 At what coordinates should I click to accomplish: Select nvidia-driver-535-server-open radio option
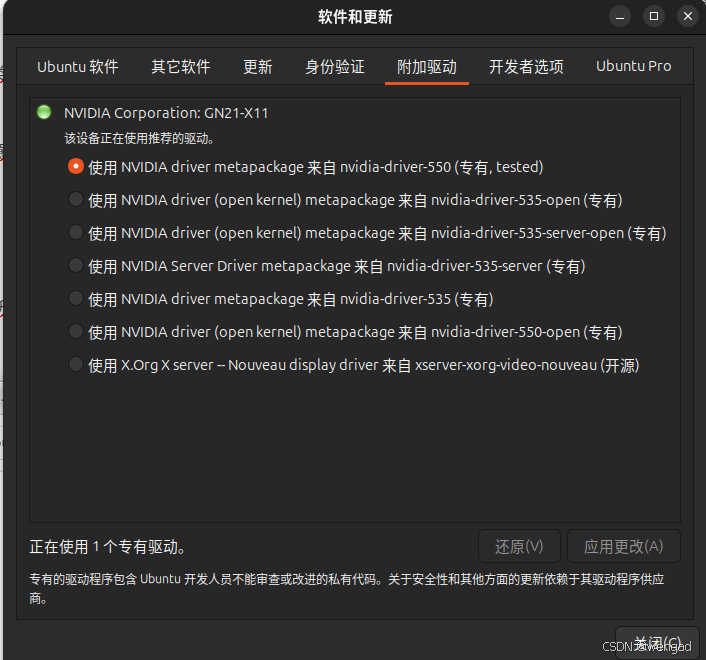[76, 233]
